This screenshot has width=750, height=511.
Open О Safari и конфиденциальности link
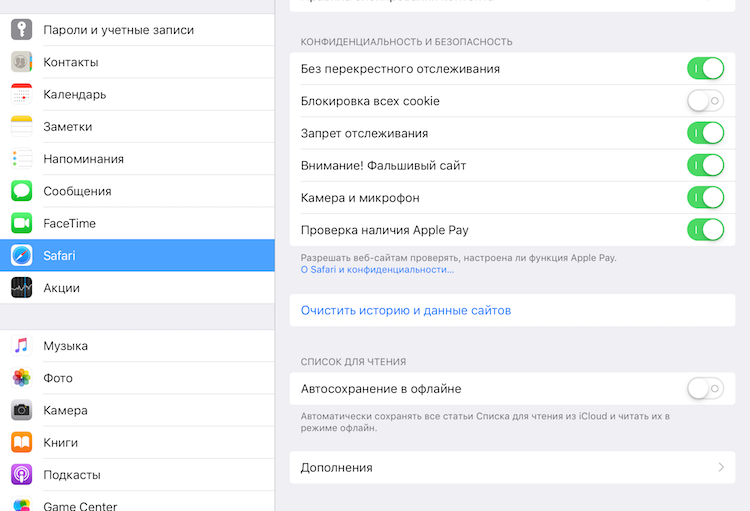pyautogui.click(x=377, y=270)
